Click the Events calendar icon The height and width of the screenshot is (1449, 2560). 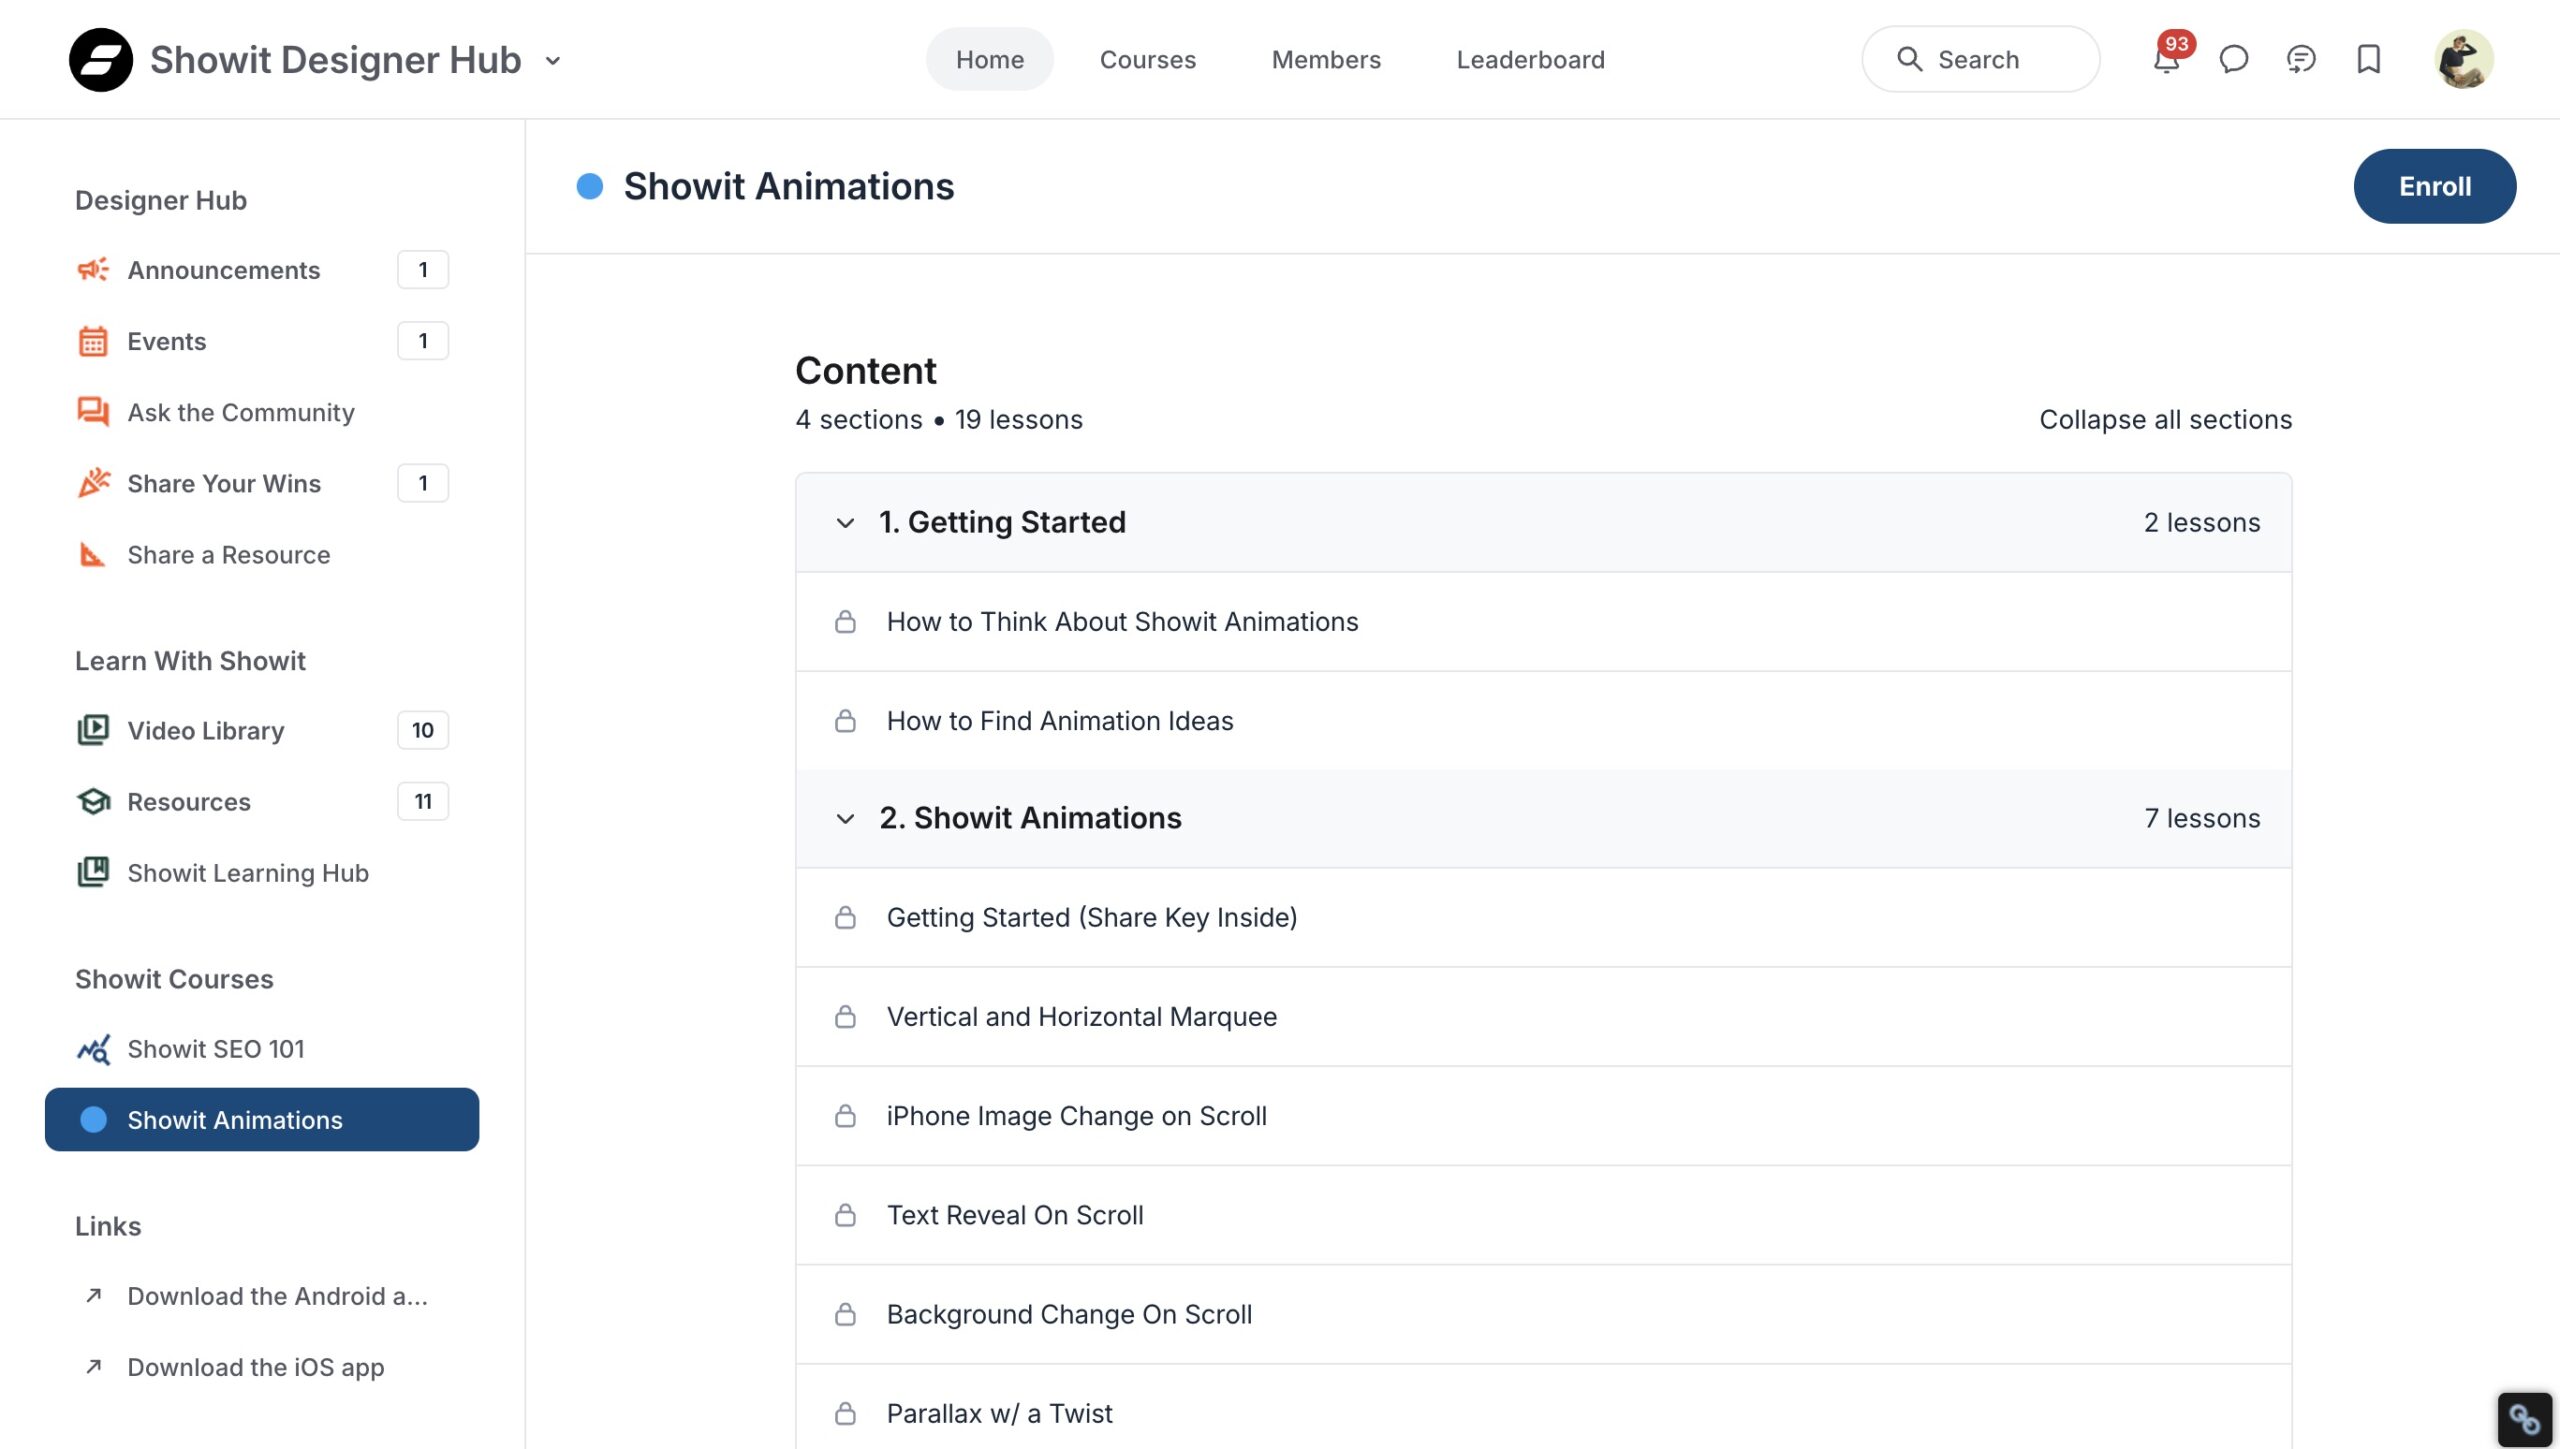[x=93, y=341]
